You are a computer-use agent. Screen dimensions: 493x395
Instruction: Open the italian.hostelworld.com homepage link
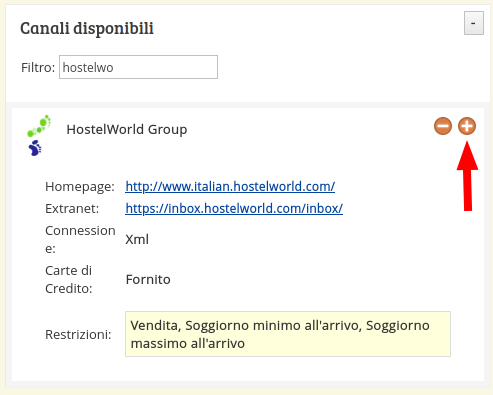(230, 186)
